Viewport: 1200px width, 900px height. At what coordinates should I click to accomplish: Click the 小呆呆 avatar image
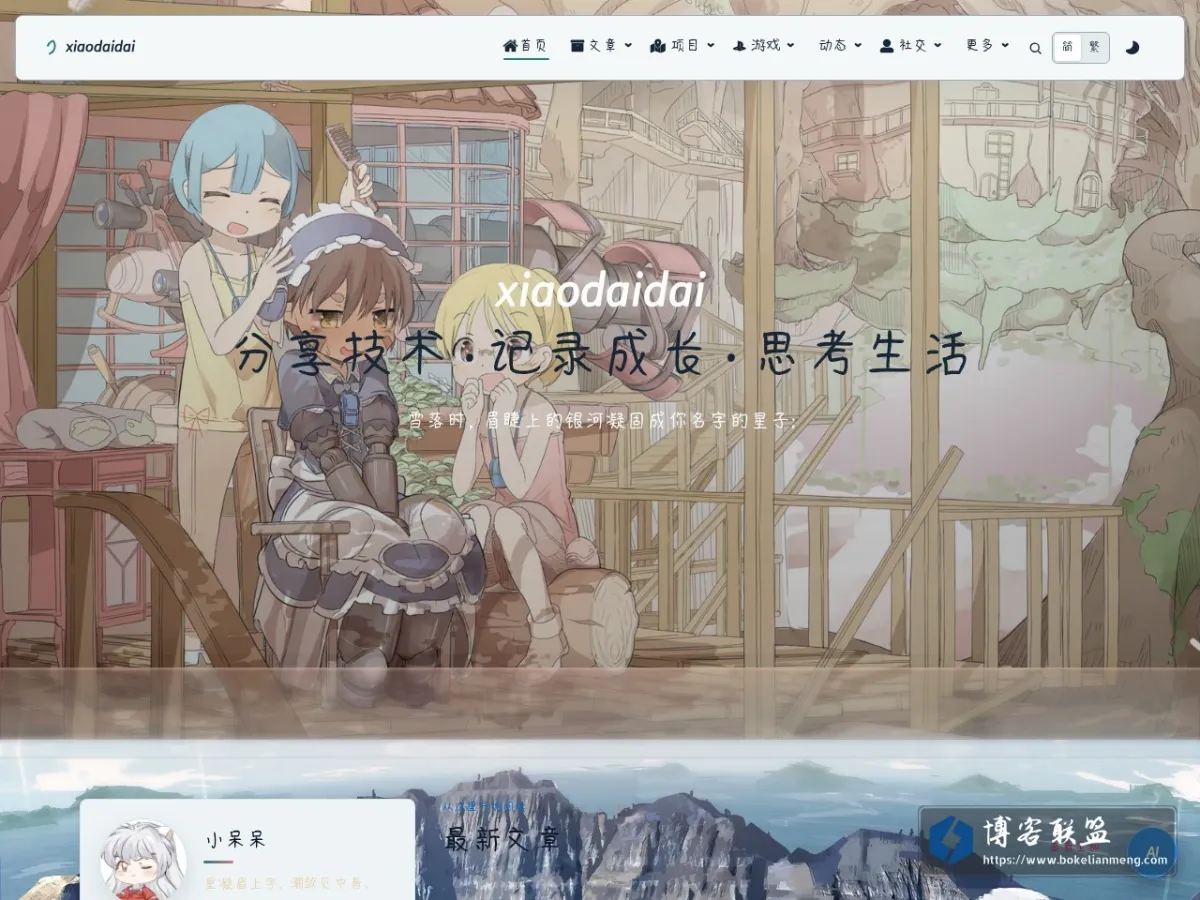pyautogui.click(x=143, y=860)
